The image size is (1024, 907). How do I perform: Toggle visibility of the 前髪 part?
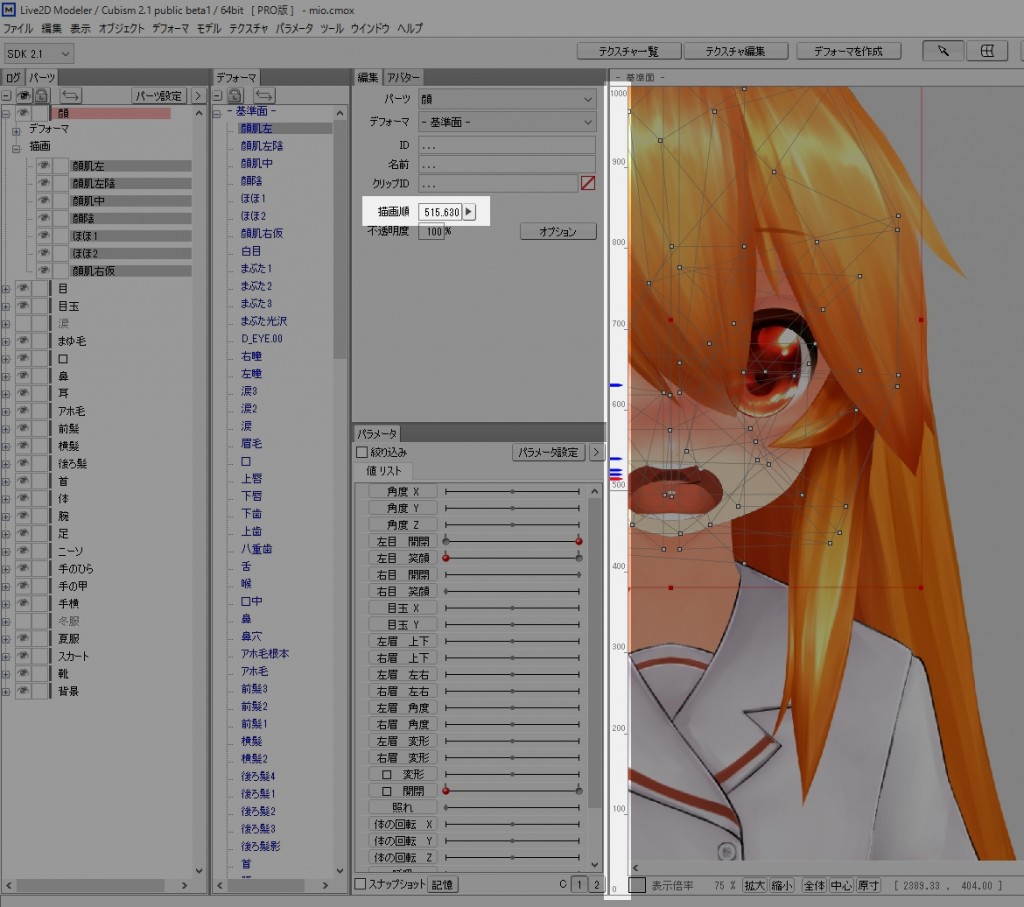pyautogui.click(x=23, y=428)
